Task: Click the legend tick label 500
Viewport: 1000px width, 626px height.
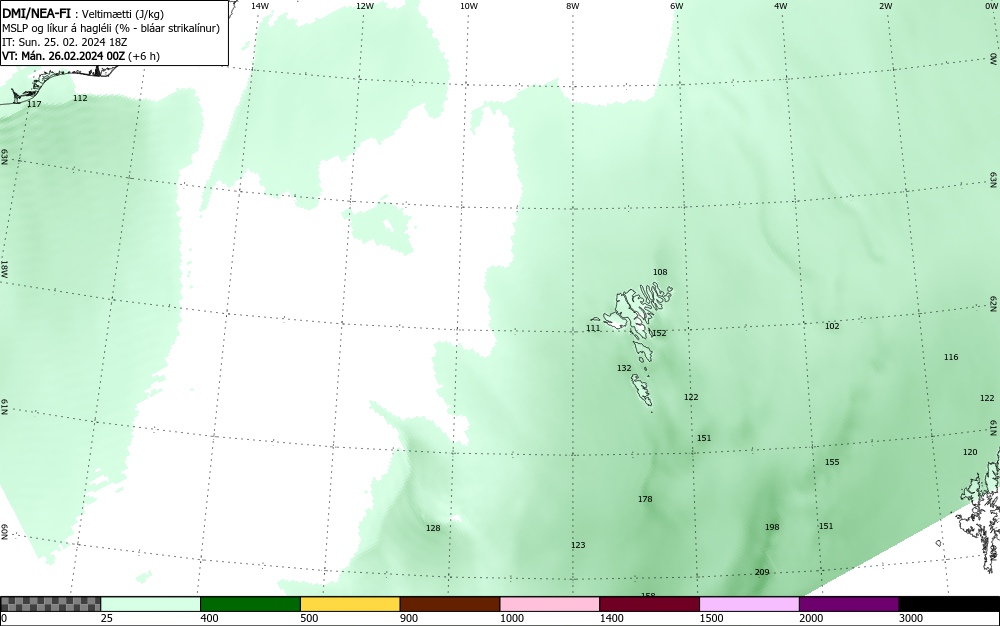Action: tap(309, 618)
